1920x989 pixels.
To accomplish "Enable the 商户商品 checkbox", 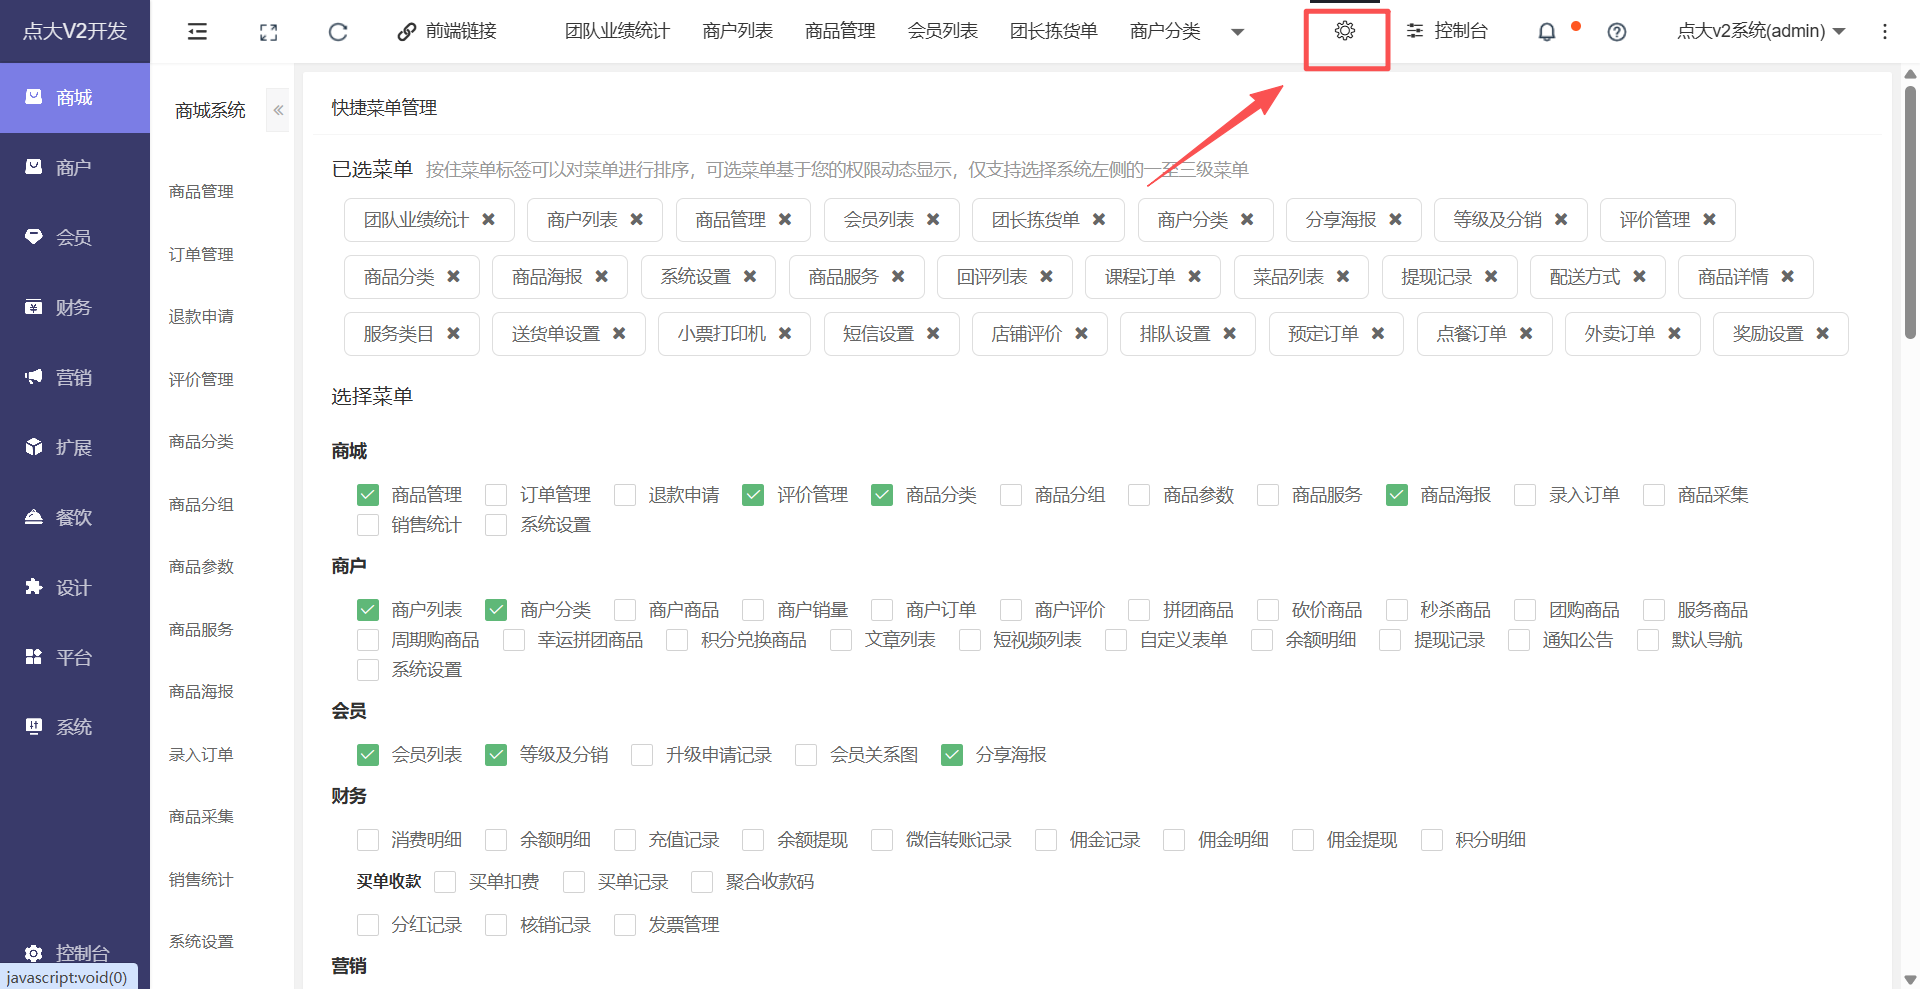I will pyautogui.click(x=625, y=610).
